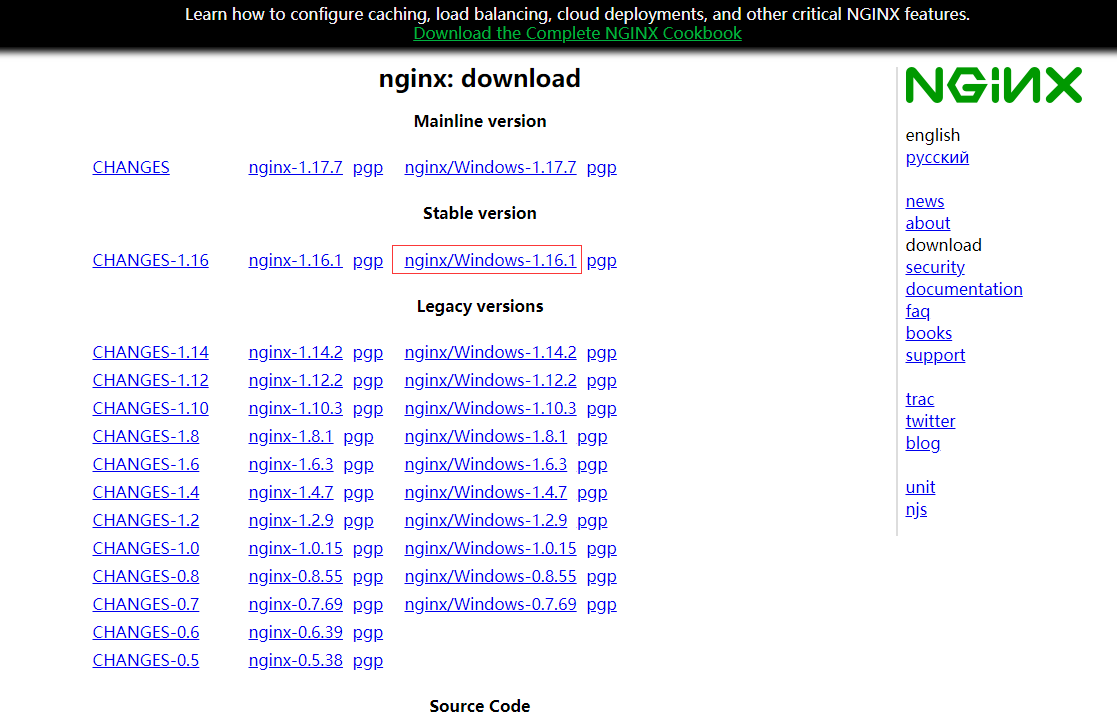The width and height of the screenshot is (1117, 722).
Task: Open the mainline CHANGES link
Action: pyautogui.click(x=131, y=168)
